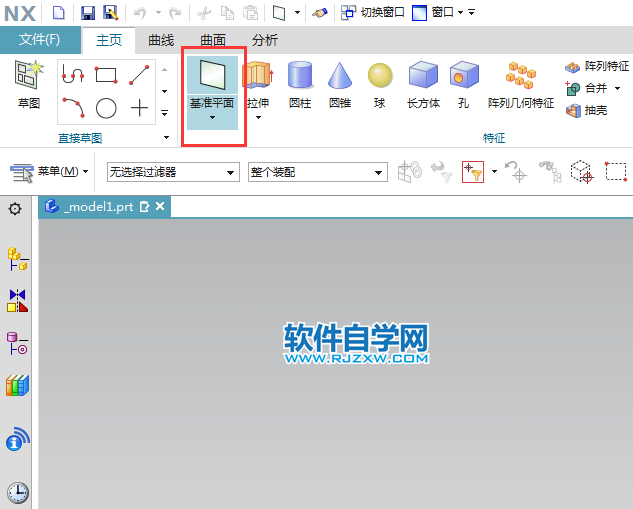Click the eraser-like icon in quick access toolbar

coord(320,13)
